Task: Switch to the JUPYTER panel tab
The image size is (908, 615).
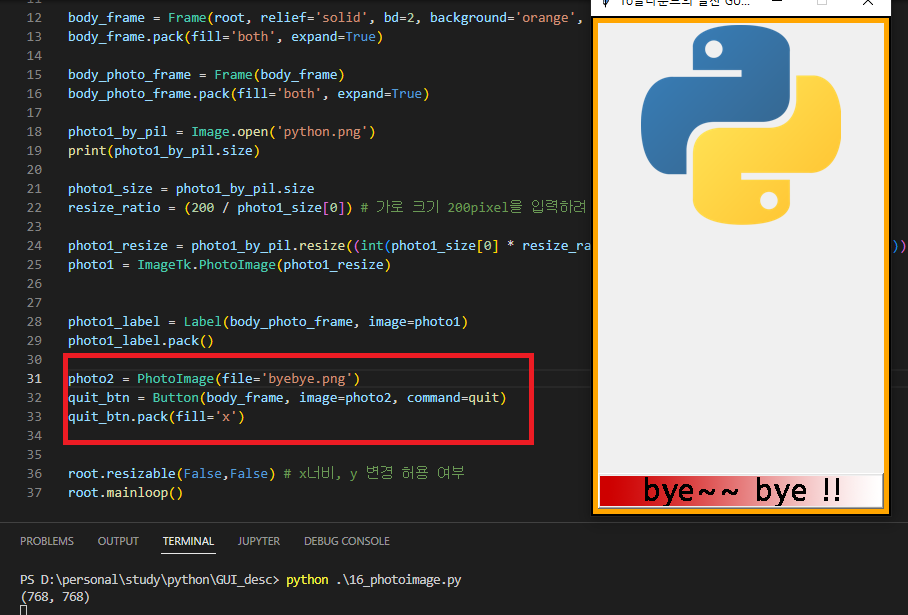Action: (x=259, y=541)
